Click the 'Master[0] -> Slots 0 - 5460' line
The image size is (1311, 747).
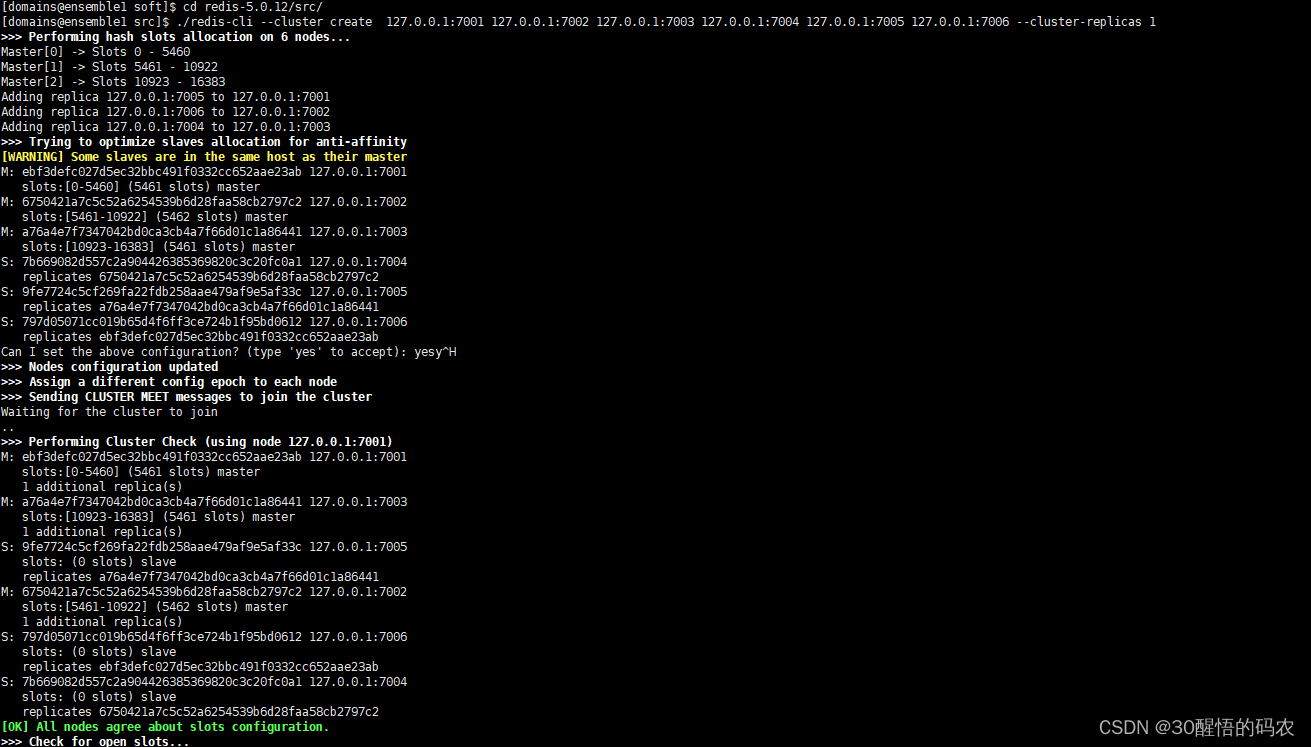point(96,52)
